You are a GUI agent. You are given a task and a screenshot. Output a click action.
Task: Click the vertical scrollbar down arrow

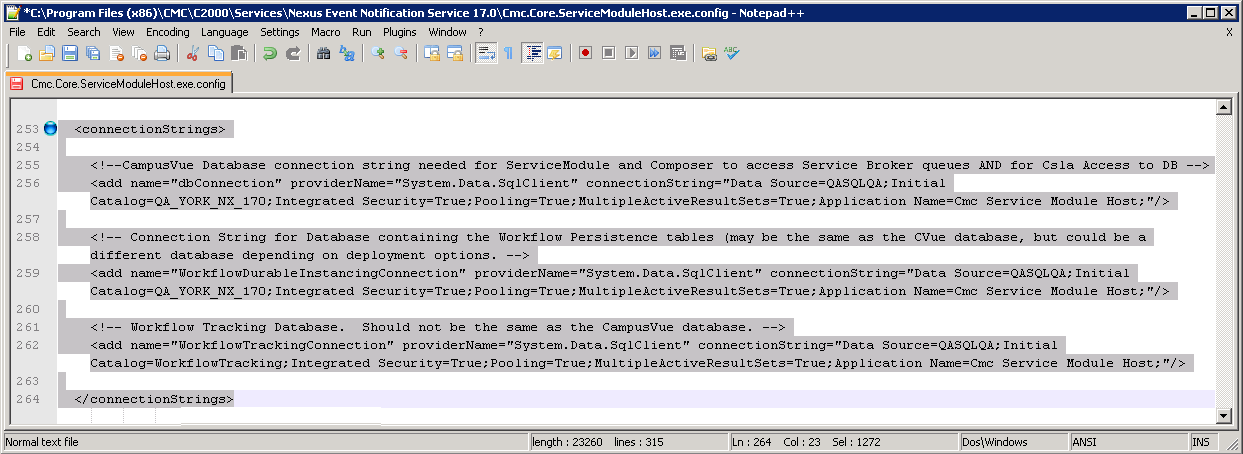coord(1223,415)
